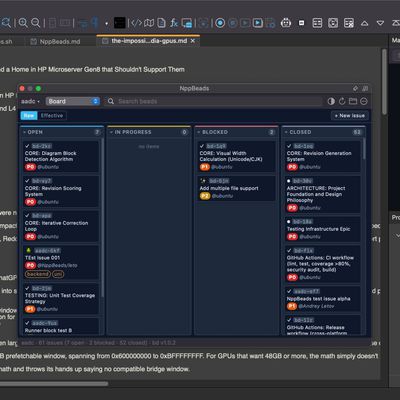
Task: Click the up triangle arrow in toolbar
Action: [365, 23]
